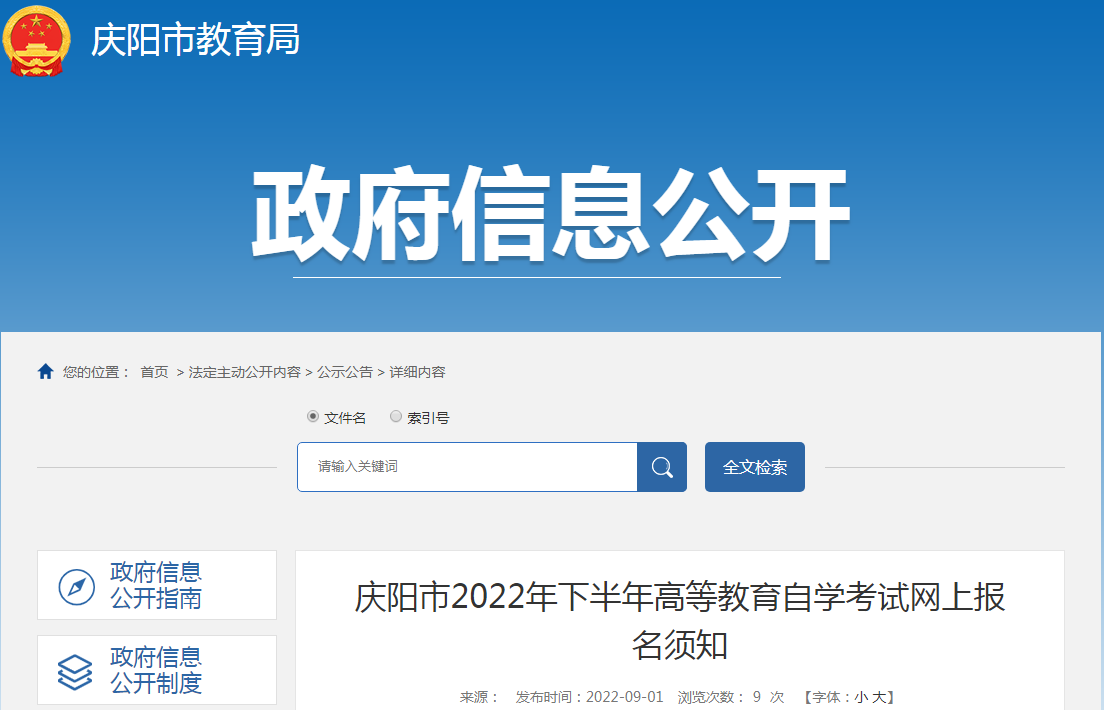Click the 庆阳市教育局 site title
The width and height of the screenshot is (1104, 710).
pos(196,39)
